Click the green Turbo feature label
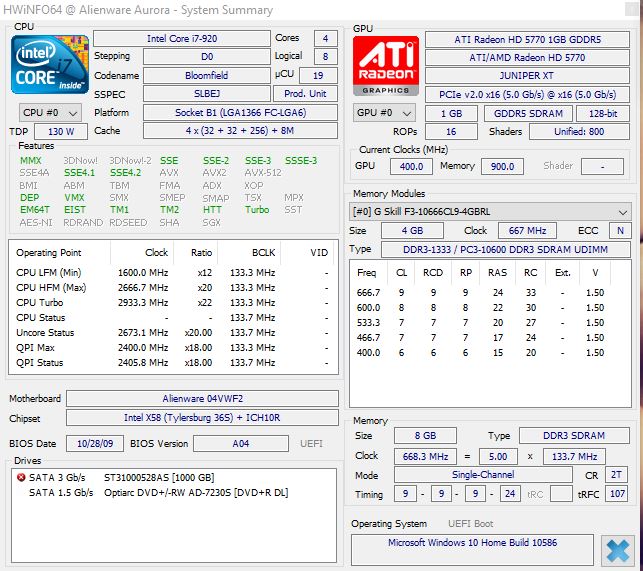Screen dimensions: 643x571 [x=257, y=210]
